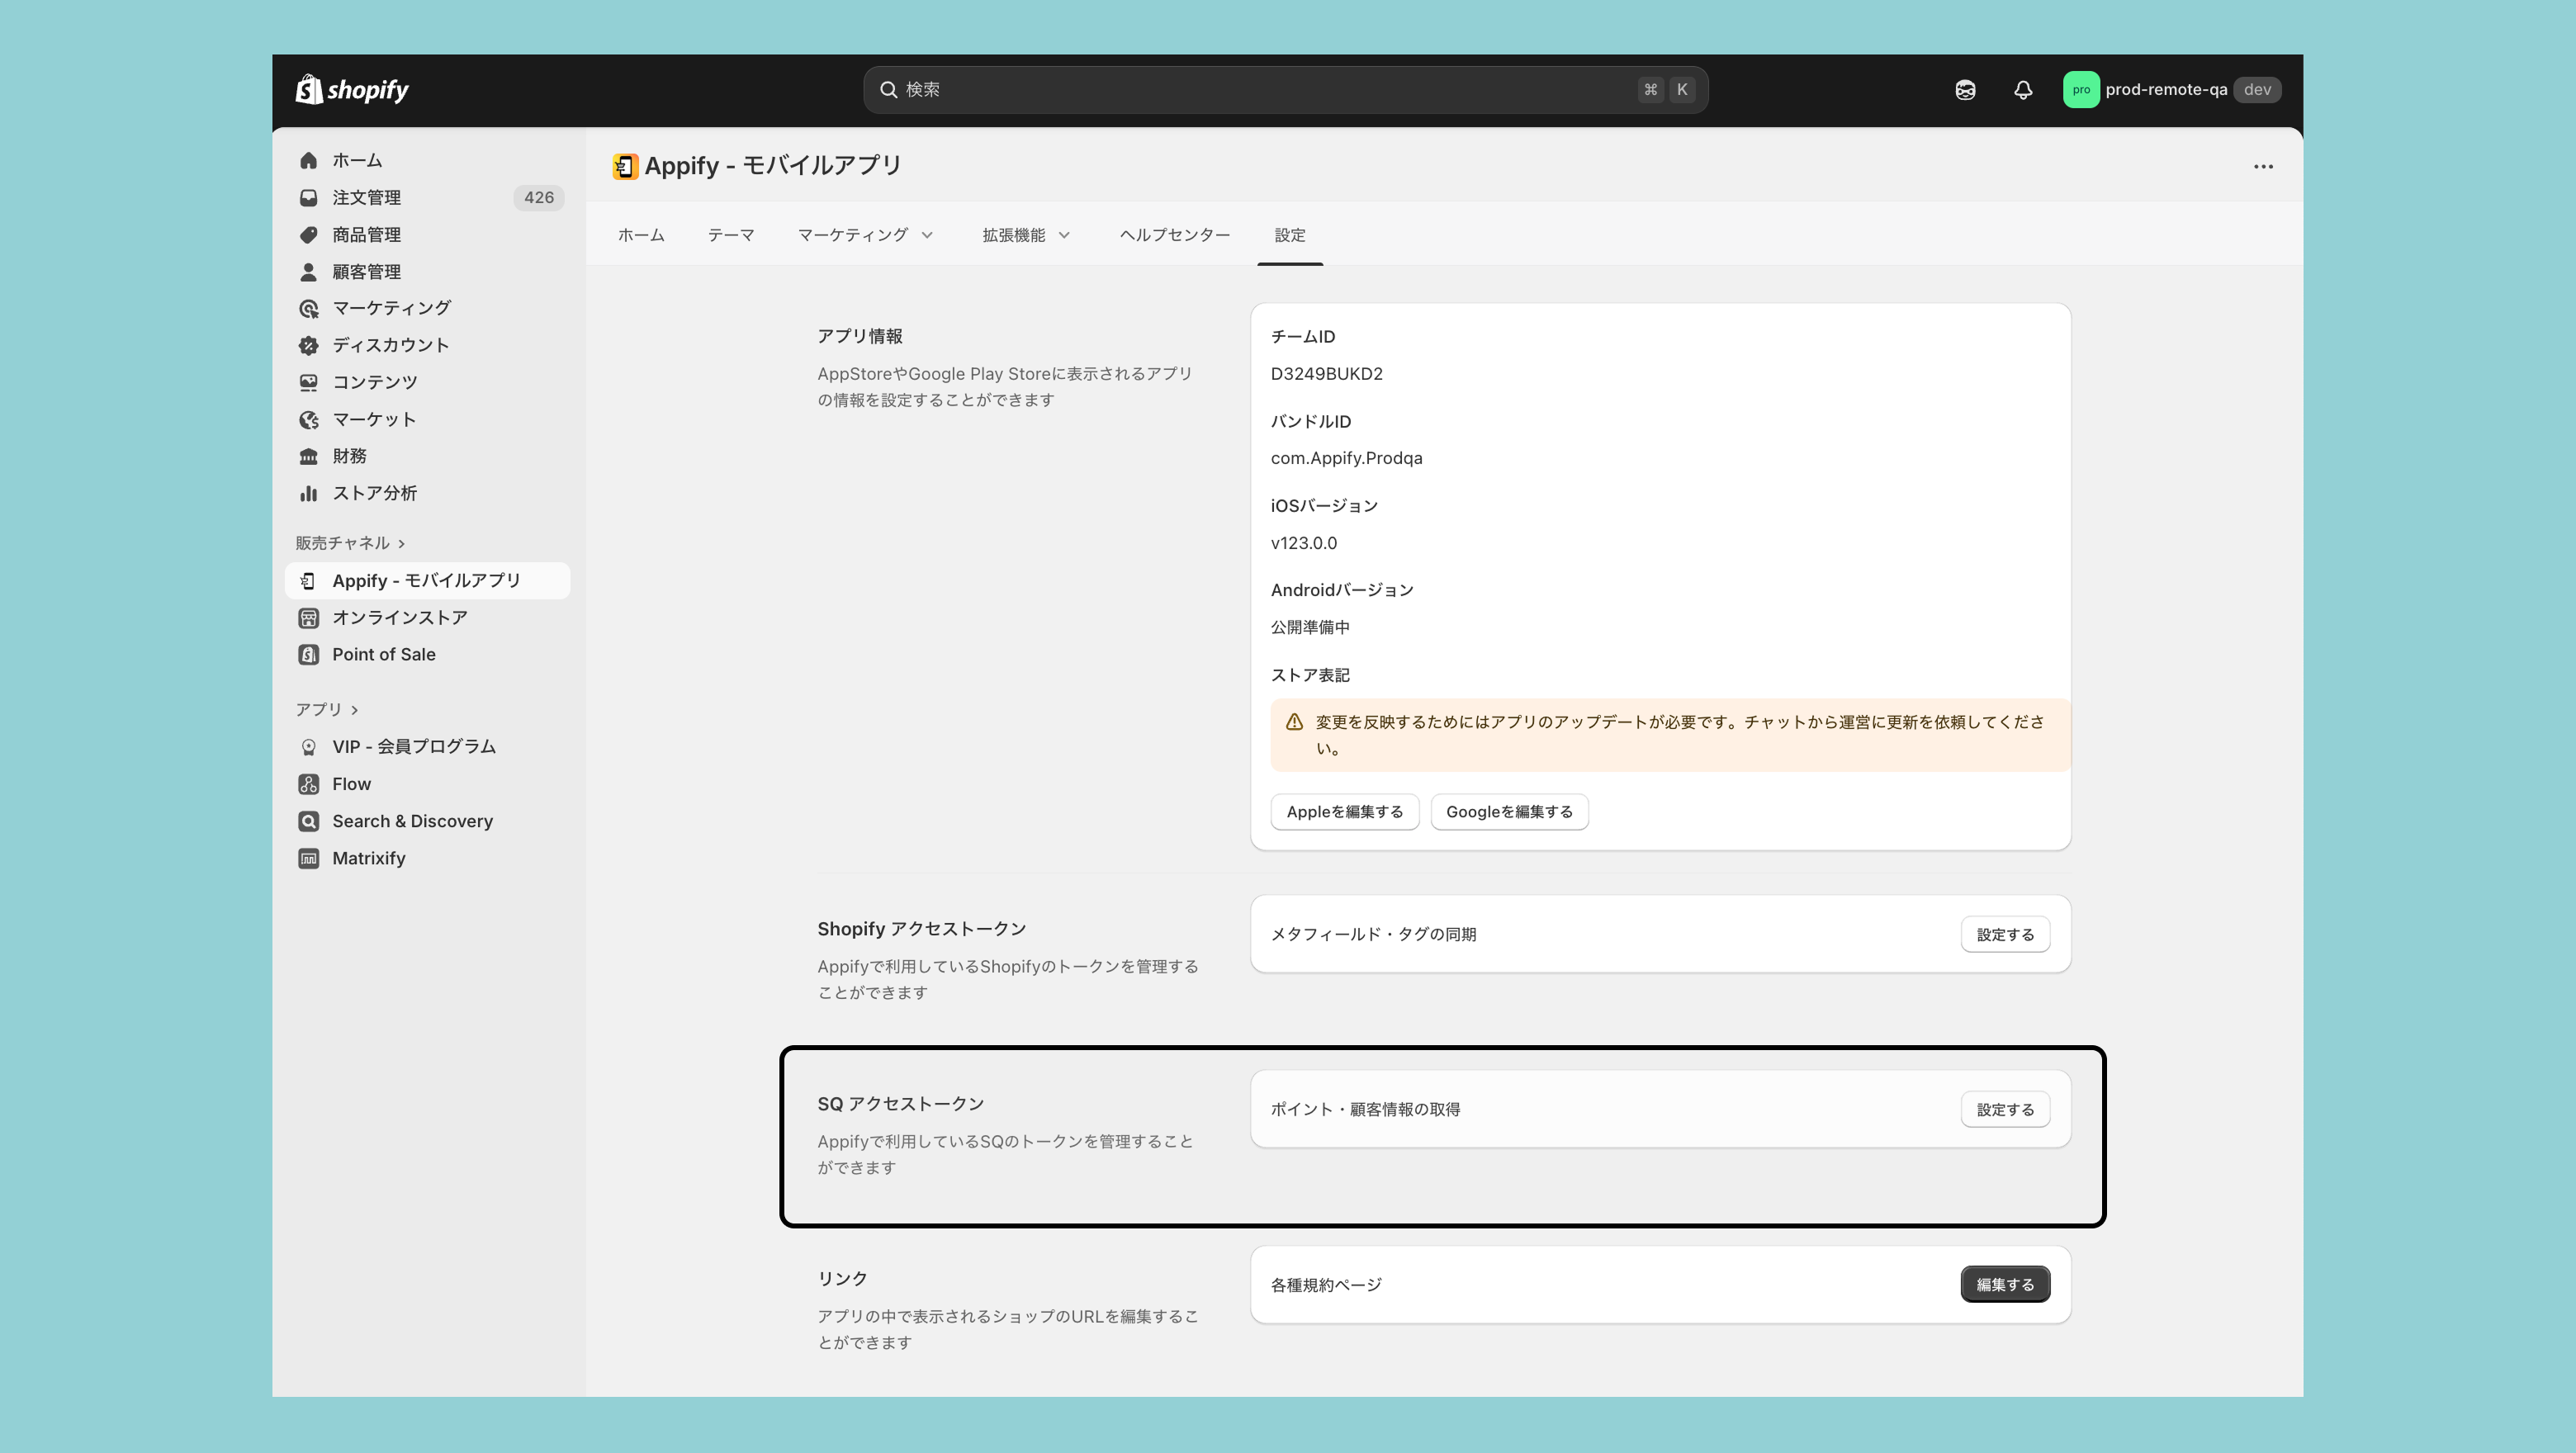
Task: Open the notifications bell
Action: tap(2022, 90)
